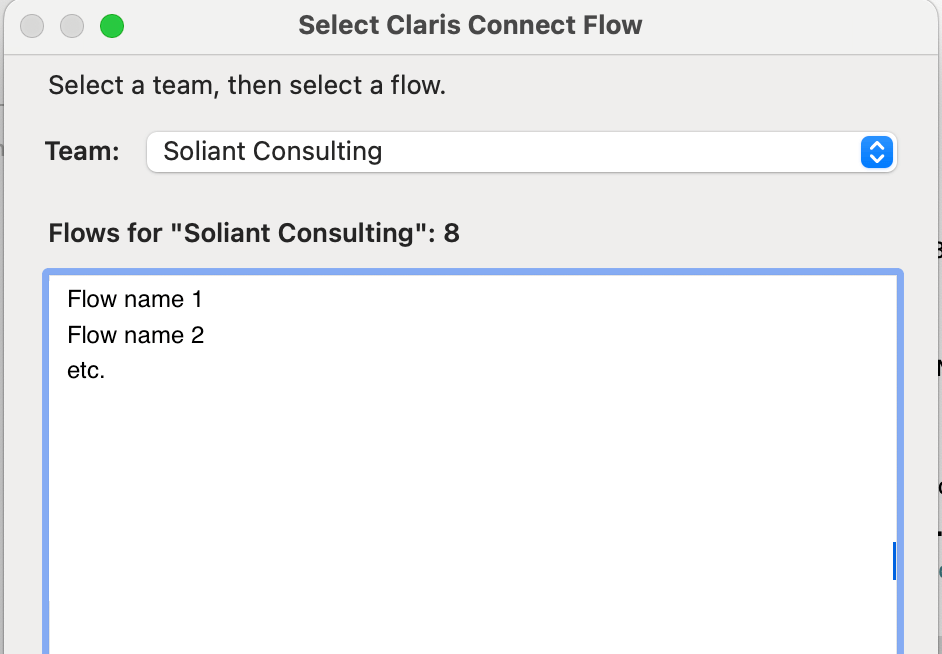Click the "Select a team, then select a flow" instruction
This screenshot has width=942, height=654.
click(247, 85)
